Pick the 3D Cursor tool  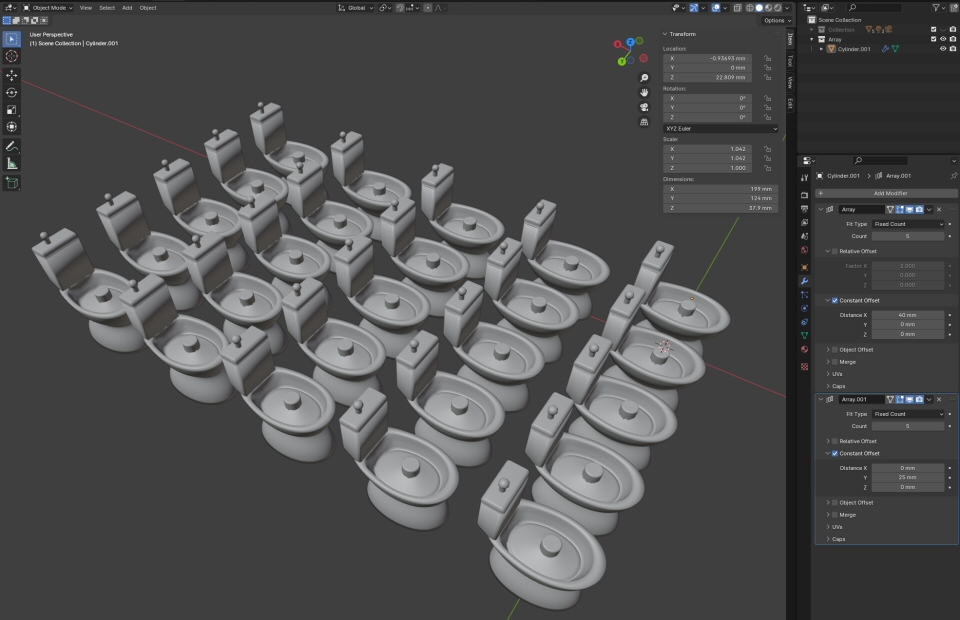[12, 56]
